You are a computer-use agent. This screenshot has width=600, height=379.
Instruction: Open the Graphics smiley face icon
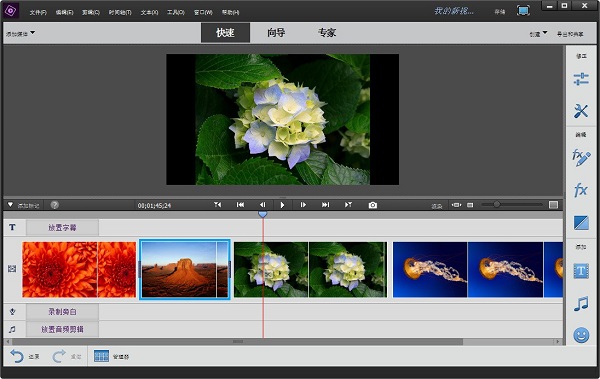(581, 335)
